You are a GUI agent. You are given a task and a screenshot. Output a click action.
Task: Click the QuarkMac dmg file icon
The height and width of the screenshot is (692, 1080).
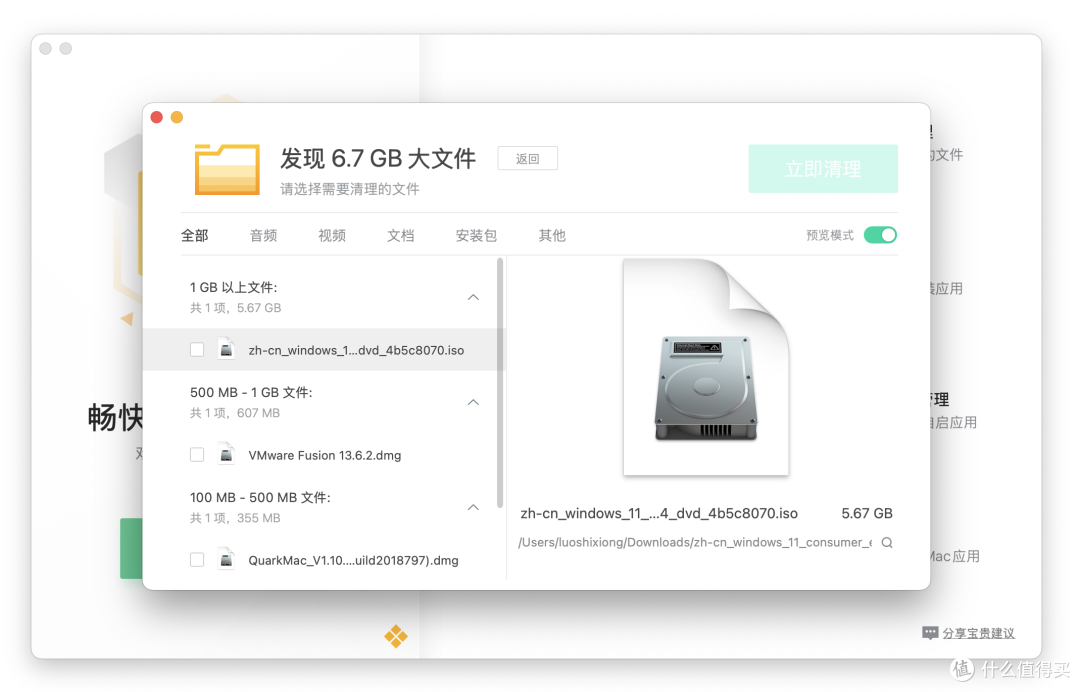[226, 560]
